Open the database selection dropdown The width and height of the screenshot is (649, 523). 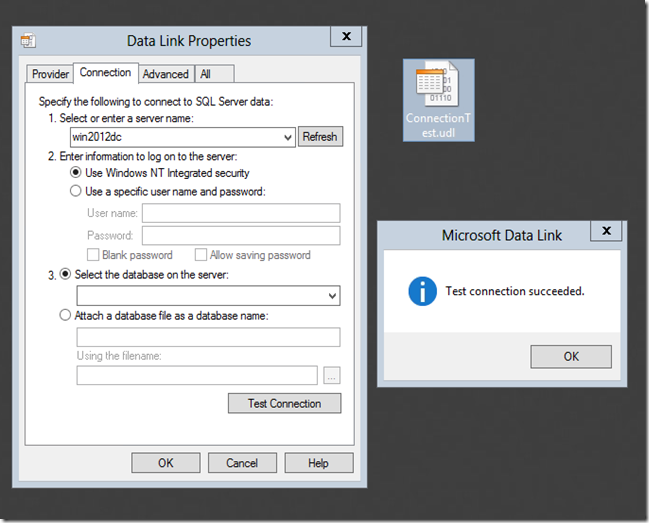pyautogui.click(x=332, y=296)
